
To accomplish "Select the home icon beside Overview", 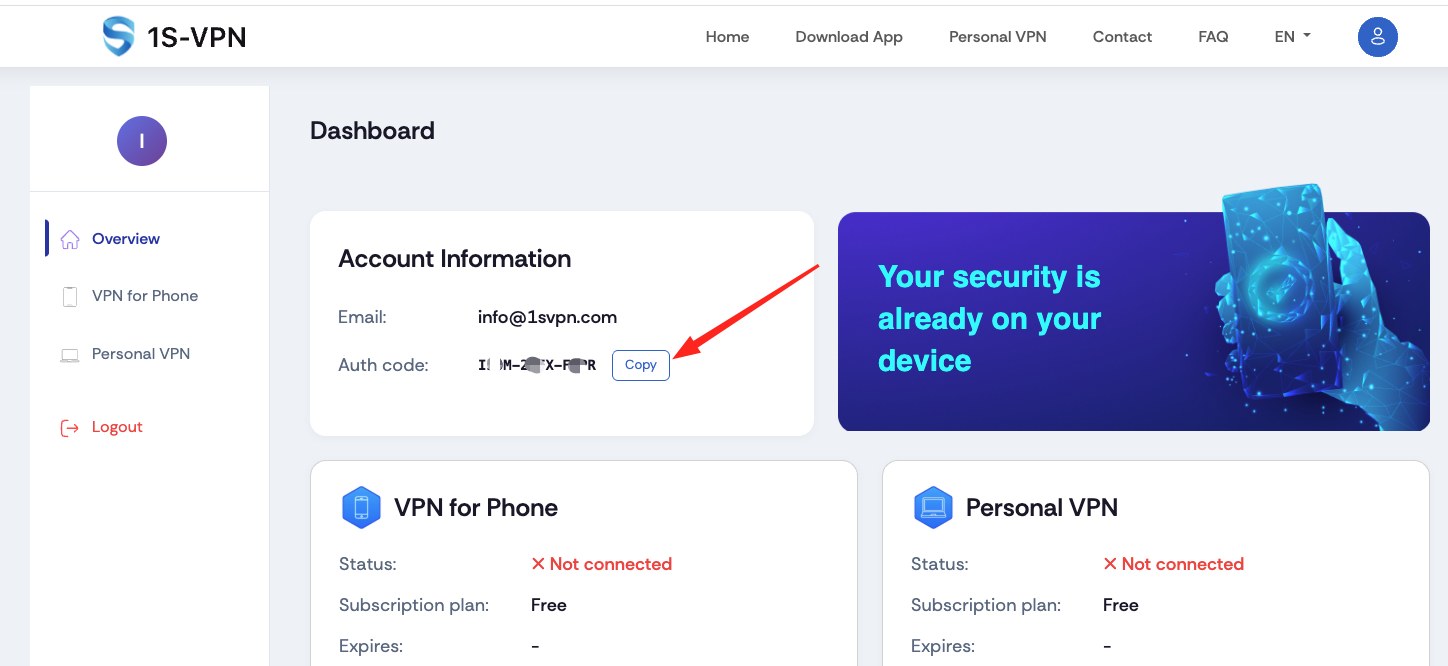I will click(69, 238).
